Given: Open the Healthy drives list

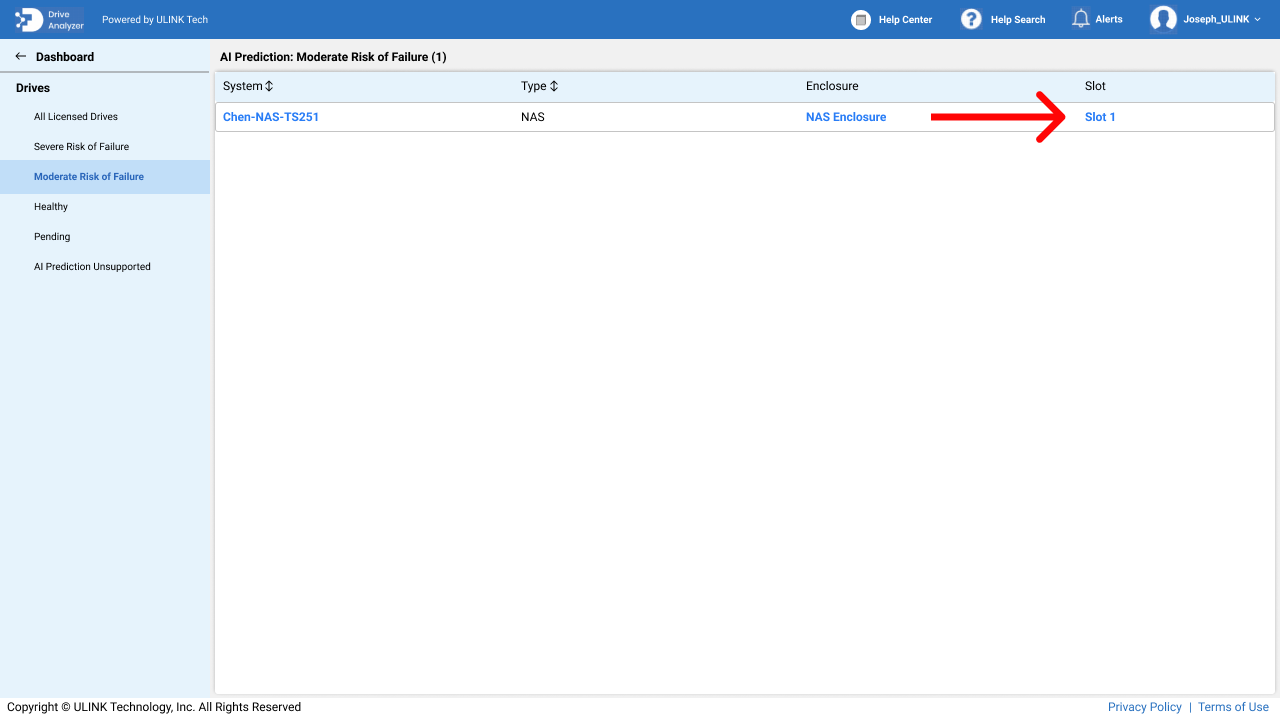Looking at the screenshot, I should (51, 207).
